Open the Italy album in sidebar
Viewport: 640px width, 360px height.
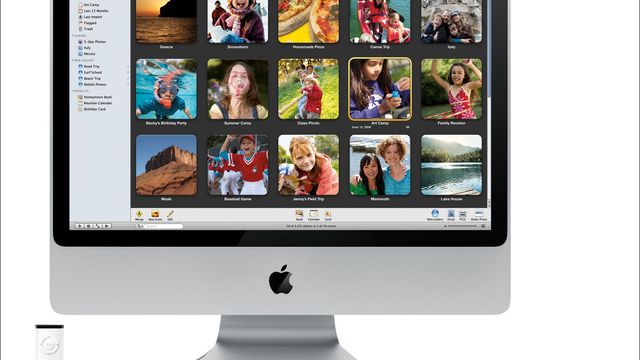coord(84,48)
